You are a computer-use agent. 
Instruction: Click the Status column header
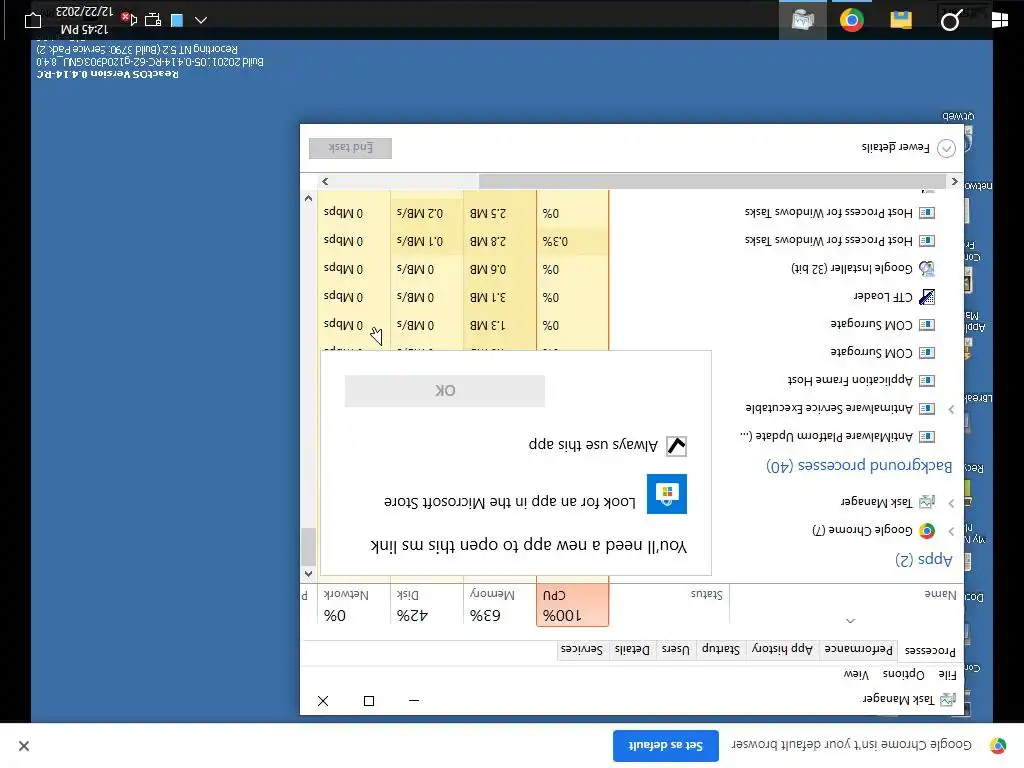[x=669, y=605]
